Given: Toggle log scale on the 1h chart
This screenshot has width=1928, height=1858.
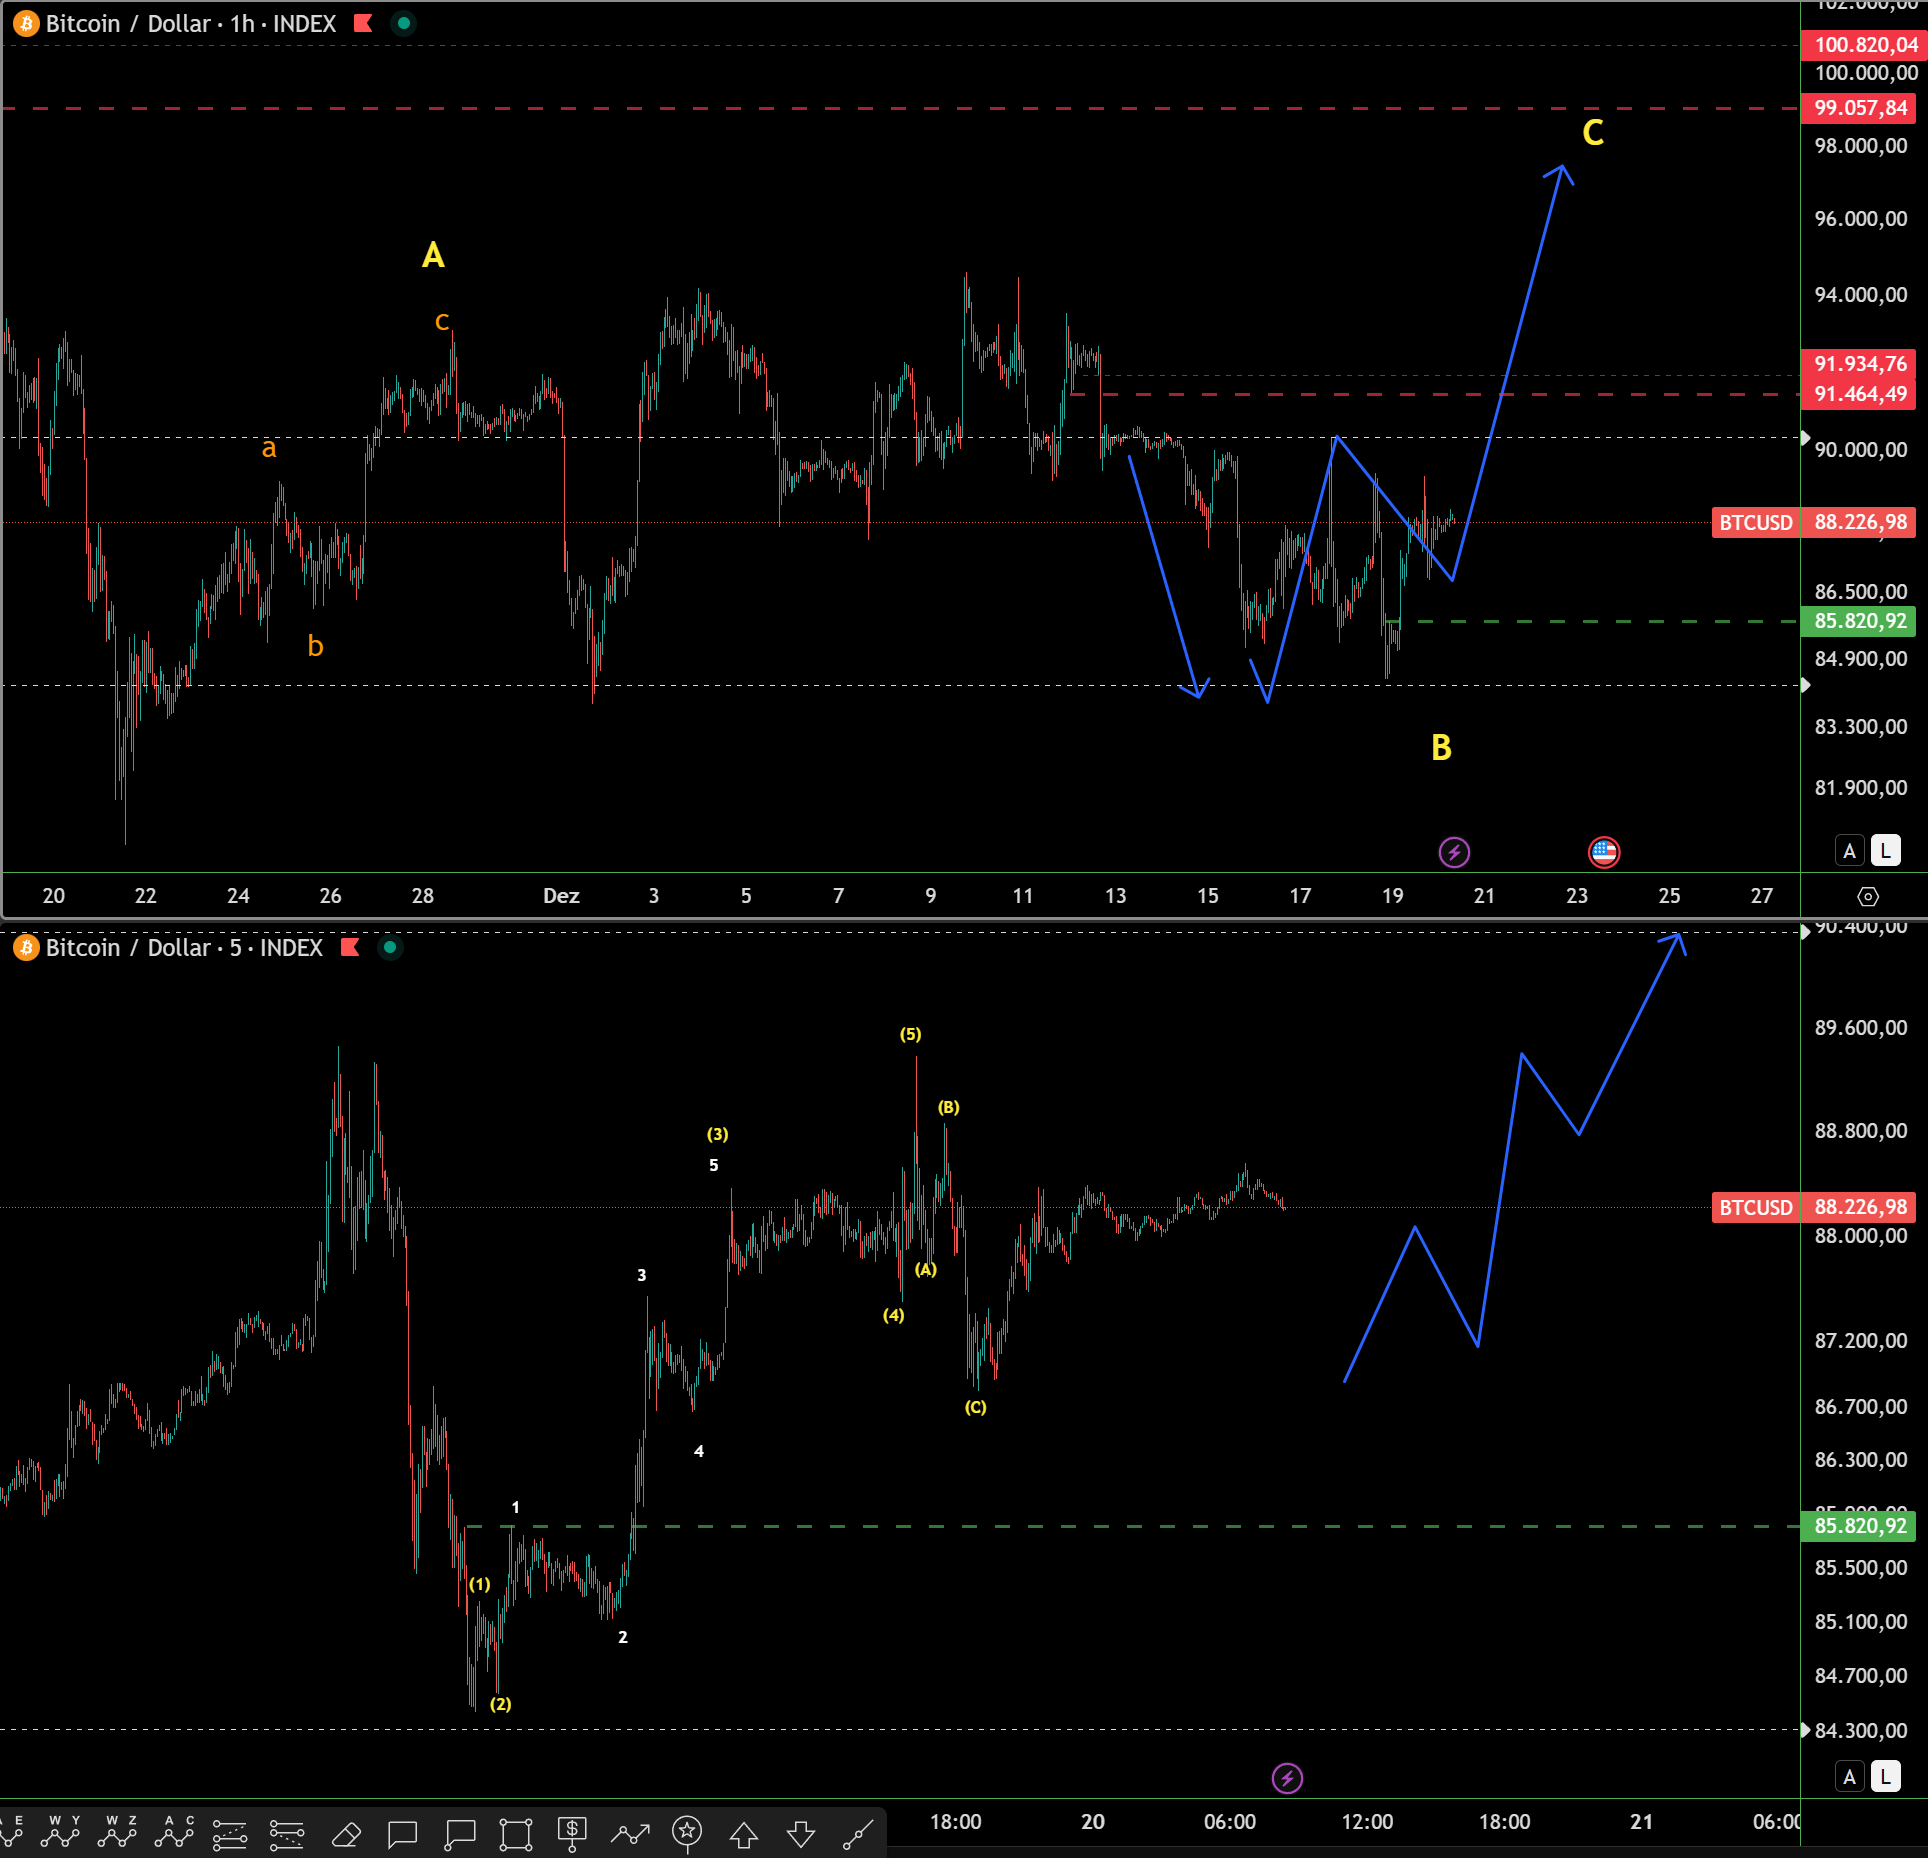Looking at the screenshot, I should [1885, 851].
